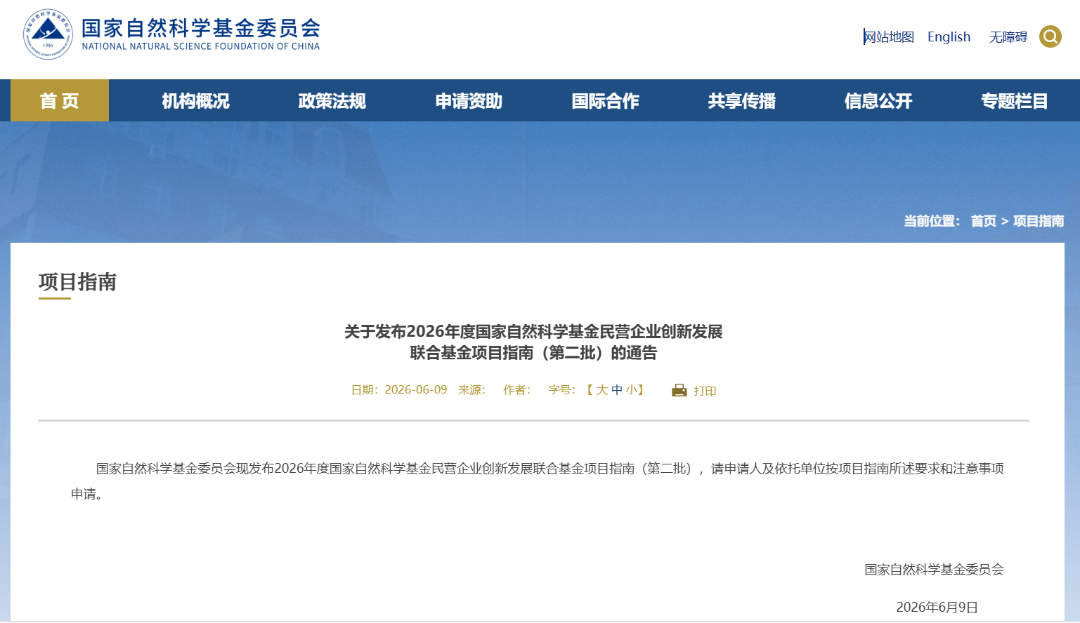This screenshot has height=623, width=1080.
Task: Go to 申请资助 section
Action: tap(468, 101)
